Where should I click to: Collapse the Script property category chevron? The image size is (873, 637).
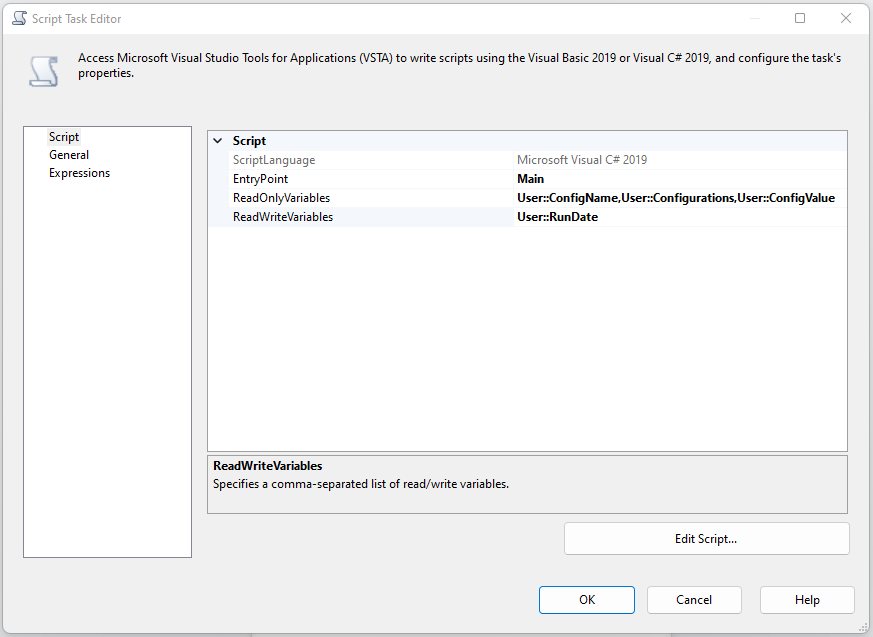[x=218, y=141]
